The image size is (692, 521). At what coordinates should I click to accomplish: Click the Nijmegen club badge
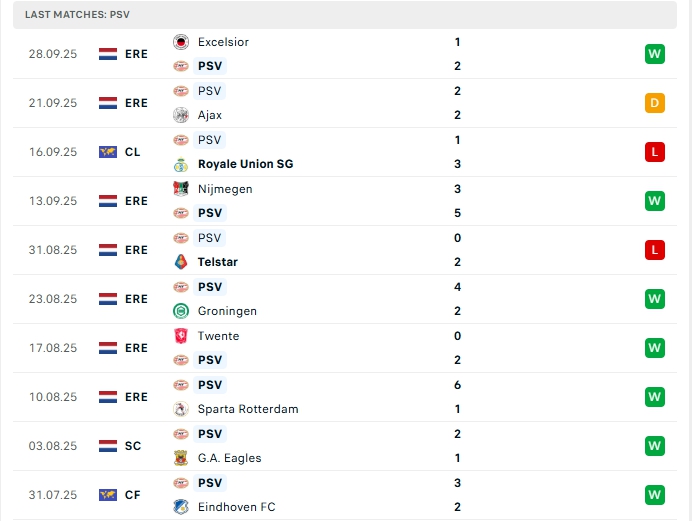coord(181,189)
